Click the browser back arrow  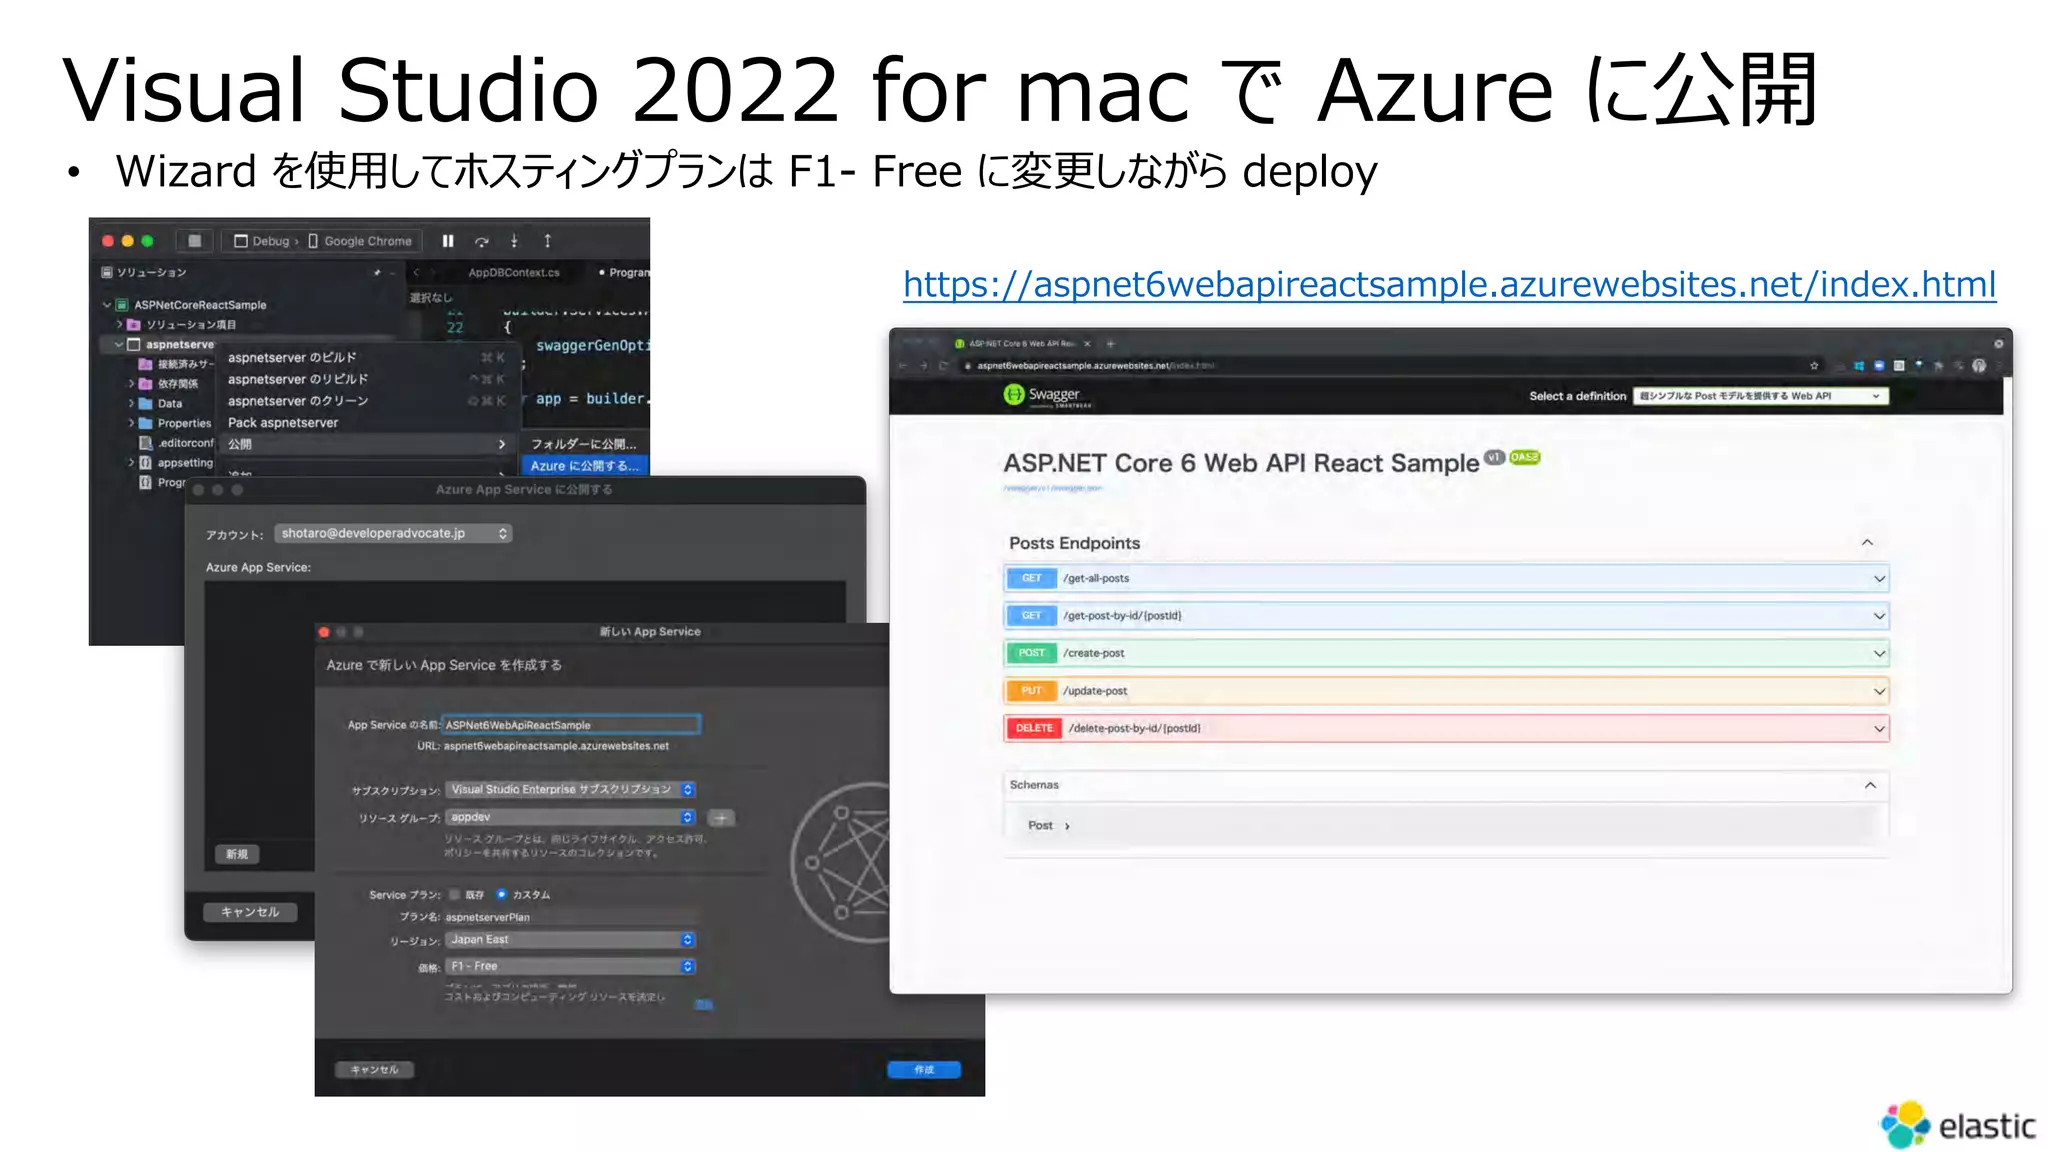tap(903, 366)
